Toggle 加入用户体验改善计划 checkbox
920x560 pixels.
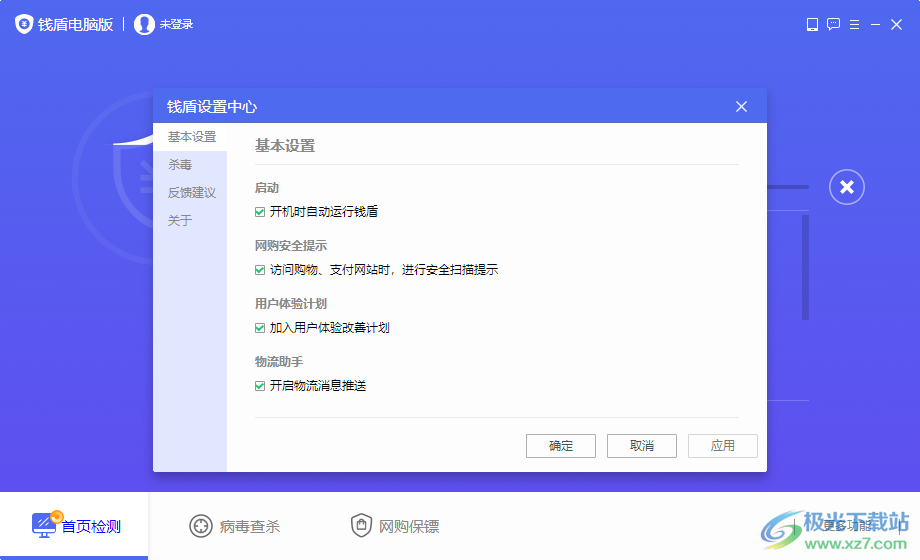pos(260,328)
